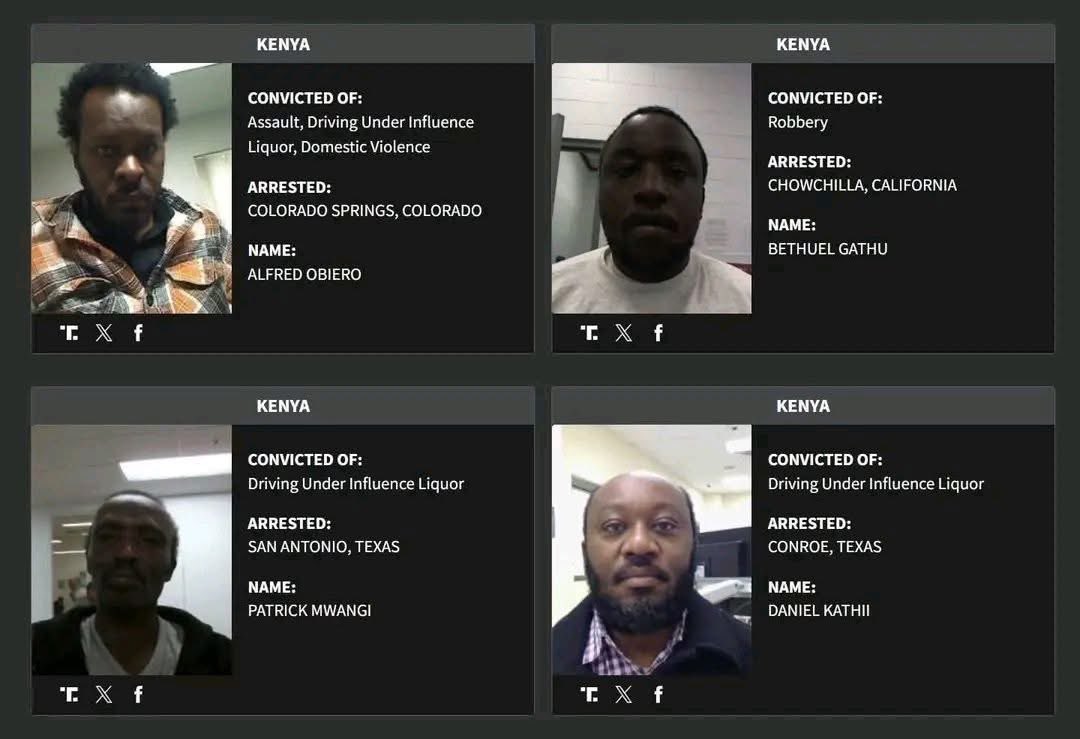The image size is (1080, 739).
Task: Open Alfred Obiero's photo thumbnail
Action: tap(132, 189)
